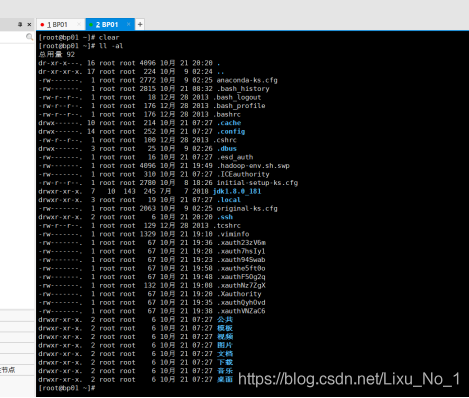Click the 模板 directory name
This screenshot has height=398, width=469.
(x=225, y=328)
